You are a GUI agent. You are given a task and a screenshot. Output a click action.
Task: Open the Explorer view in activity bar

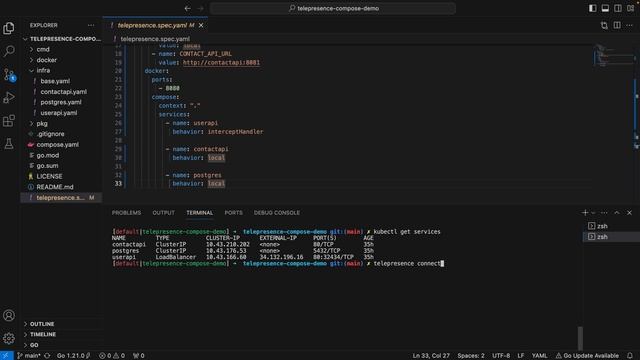[x=9, y=28]
